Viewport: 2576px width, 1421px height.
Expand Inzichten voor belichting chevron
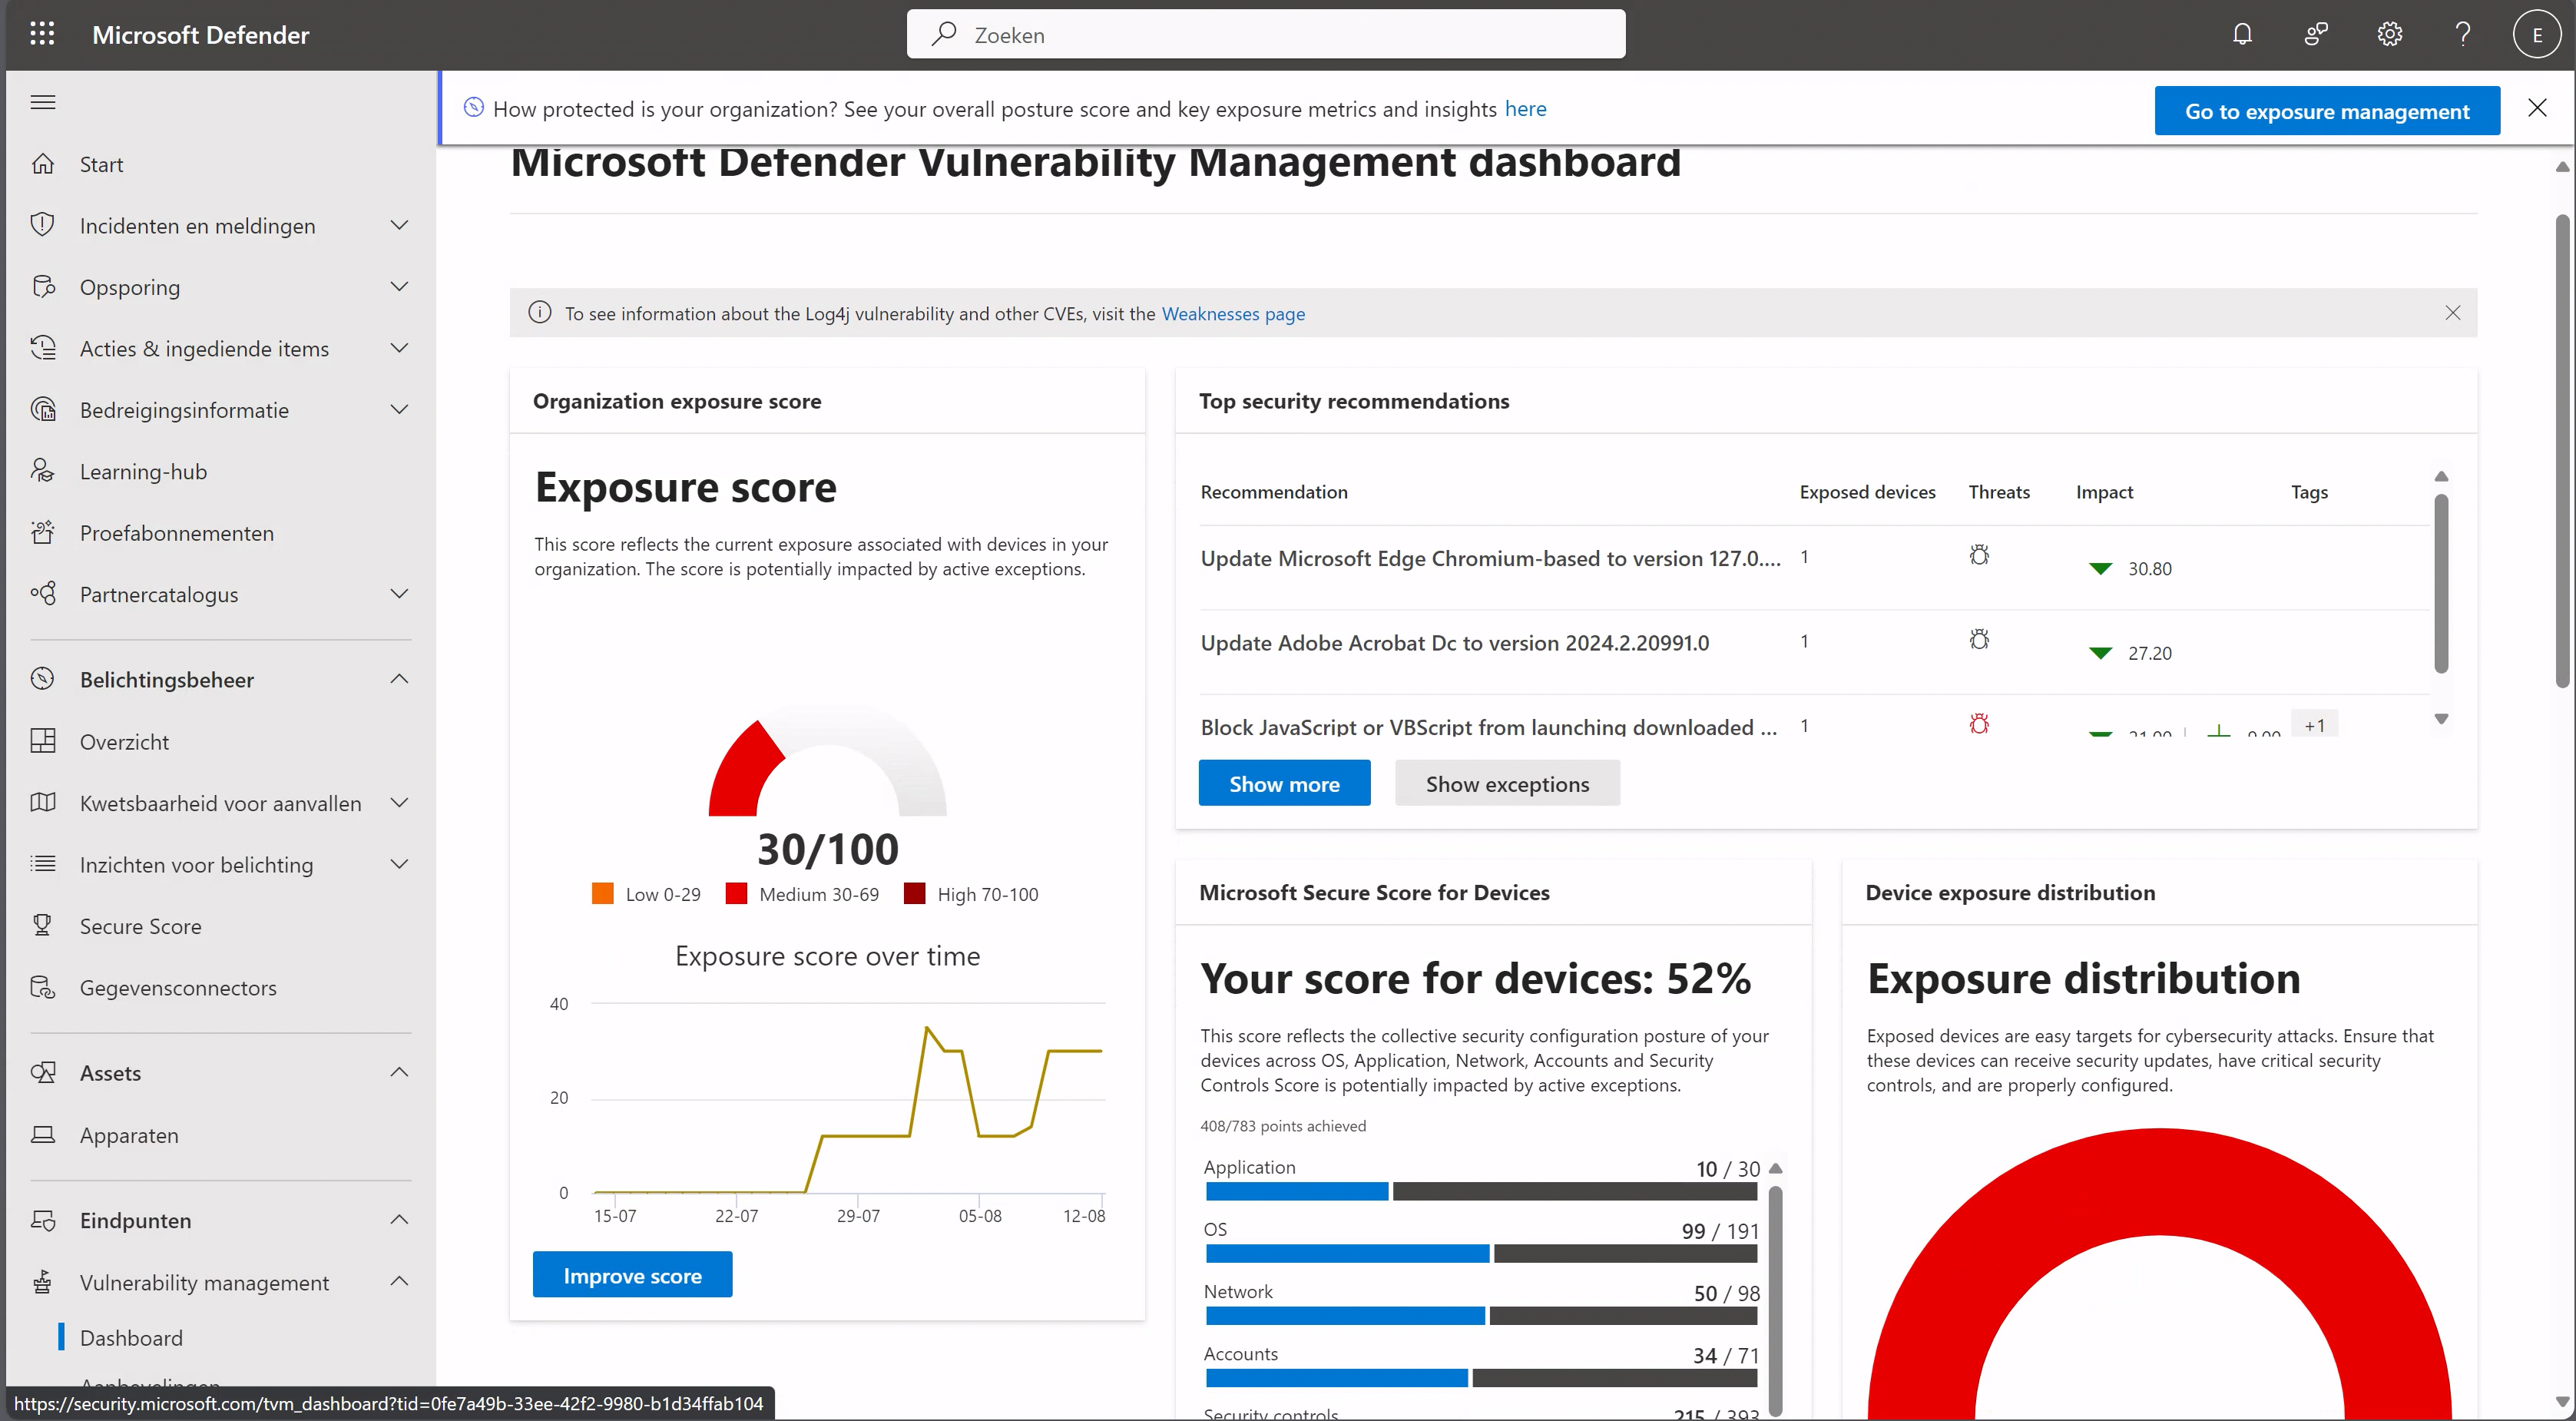[399, 865]
